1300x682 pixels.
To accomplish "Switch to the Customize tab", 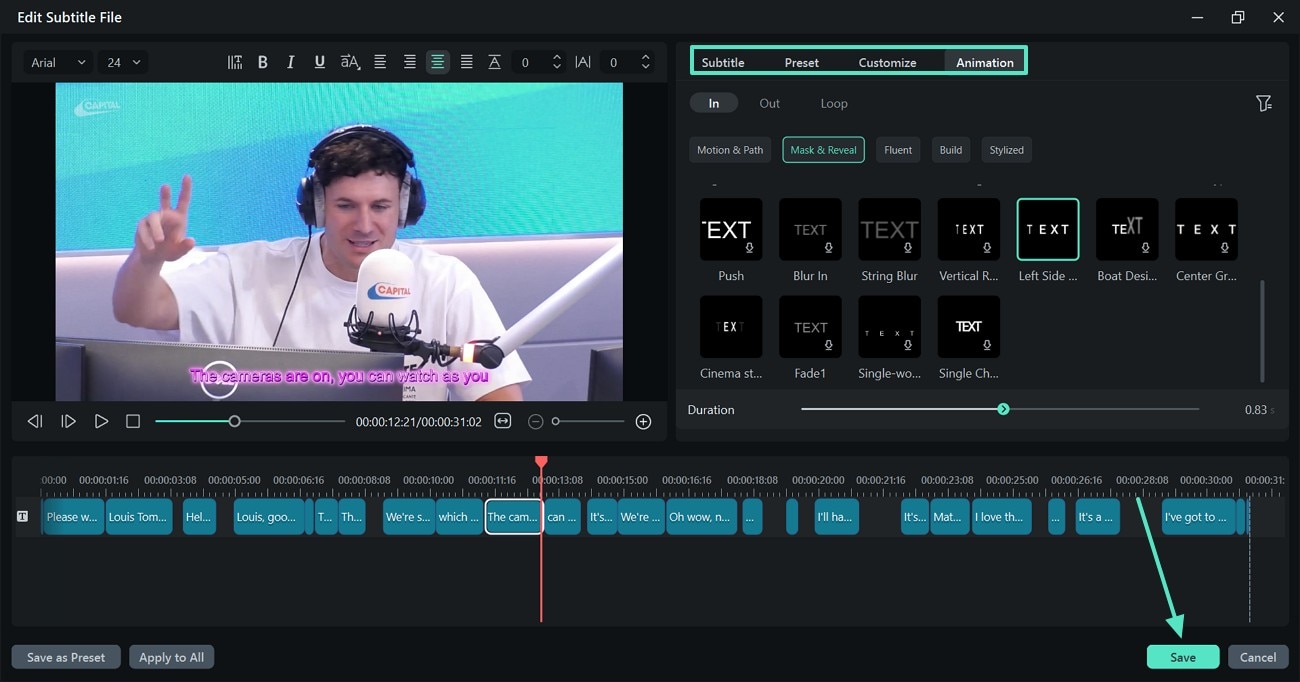I will [887, 61].
